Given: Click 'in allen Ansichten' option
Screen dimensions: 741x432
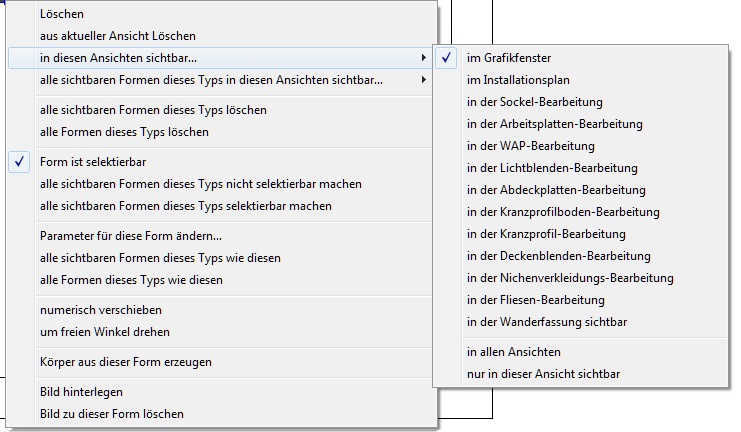Looking at the screenshot, I should [x=513, y=352].
